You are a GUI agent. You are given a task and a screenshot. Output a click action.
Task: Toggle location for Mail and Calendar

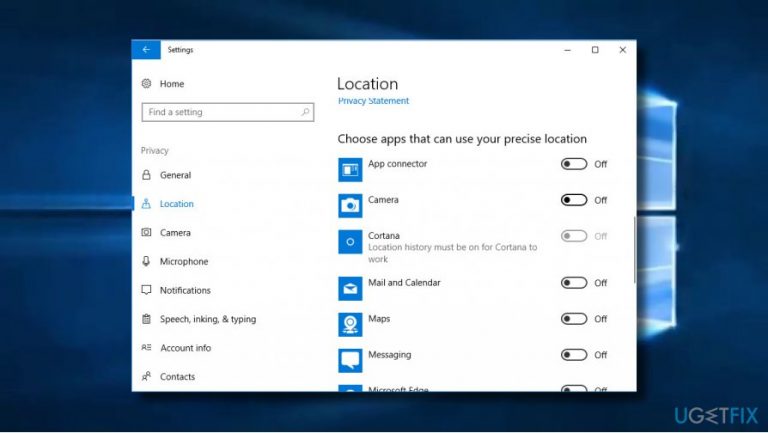[574, 283]
